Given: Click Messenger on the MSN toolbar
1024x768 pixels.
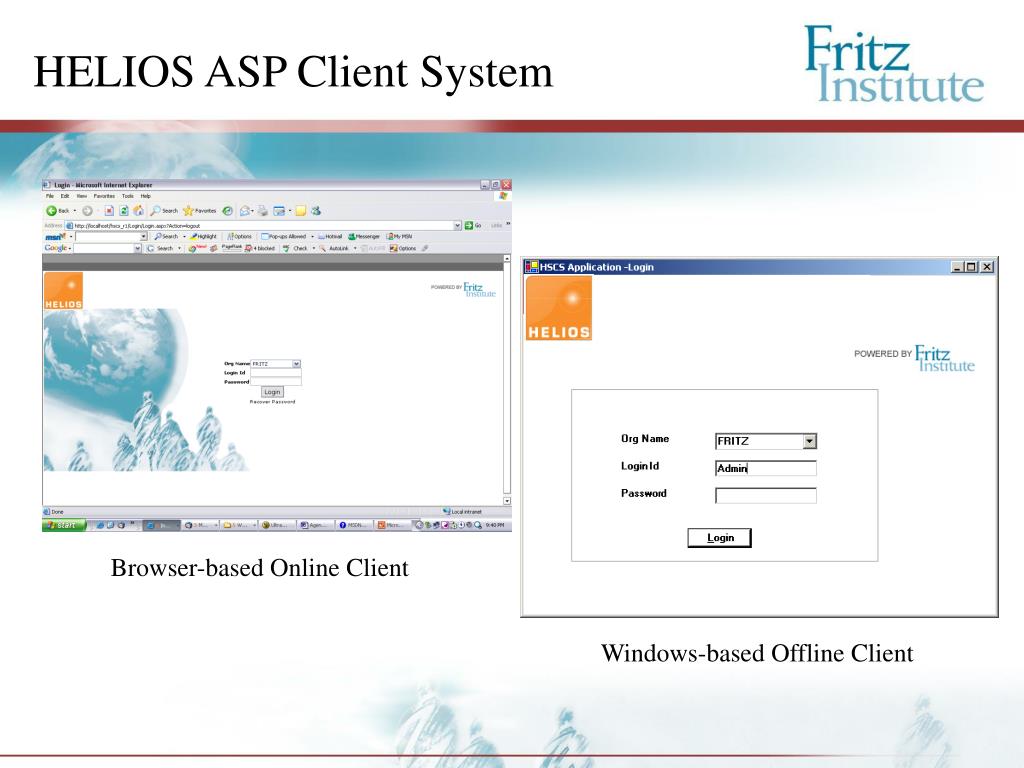Looking at the screenshot, I should (364, 236).
